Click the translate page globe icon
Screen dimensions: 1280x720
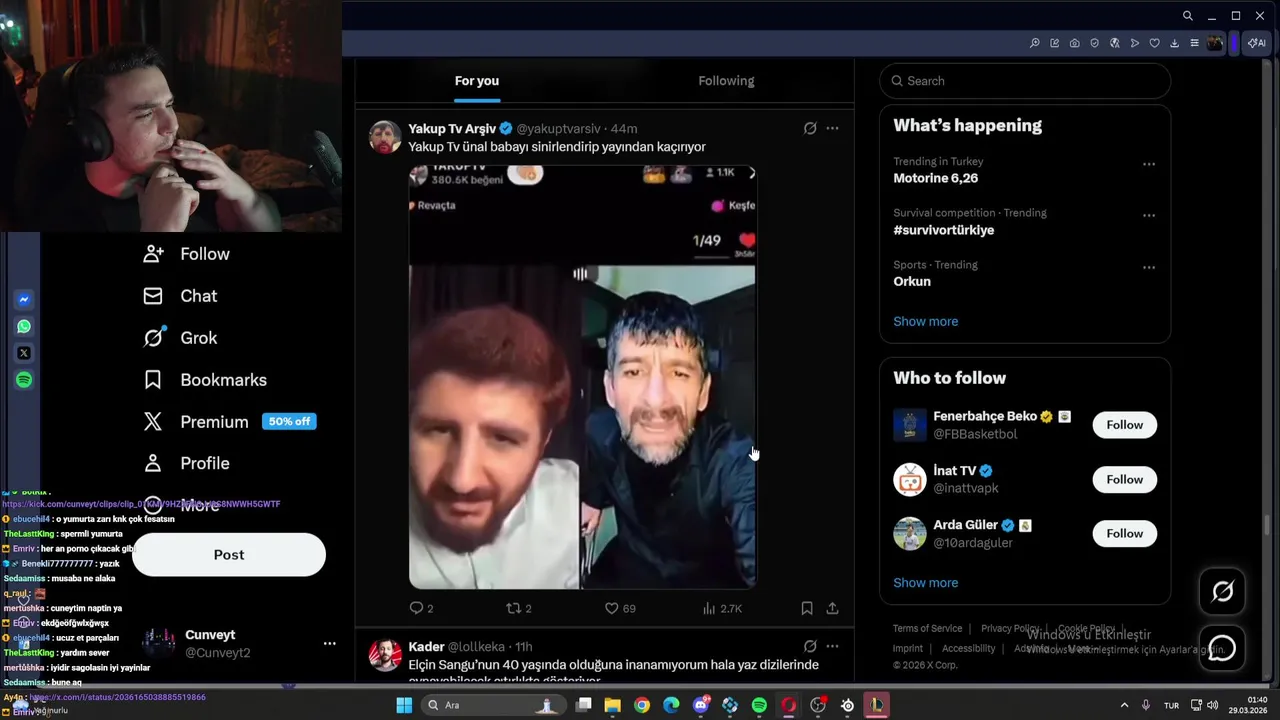[1114, 43]
